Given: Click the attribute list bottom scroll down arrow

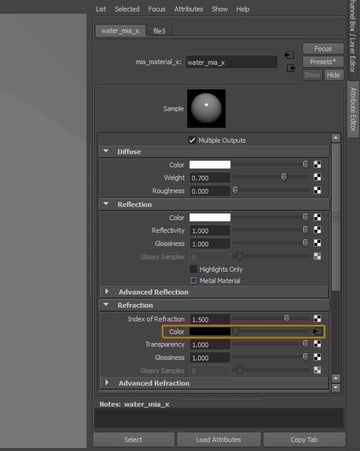Looking at the screenshot, I should point(336,388).
